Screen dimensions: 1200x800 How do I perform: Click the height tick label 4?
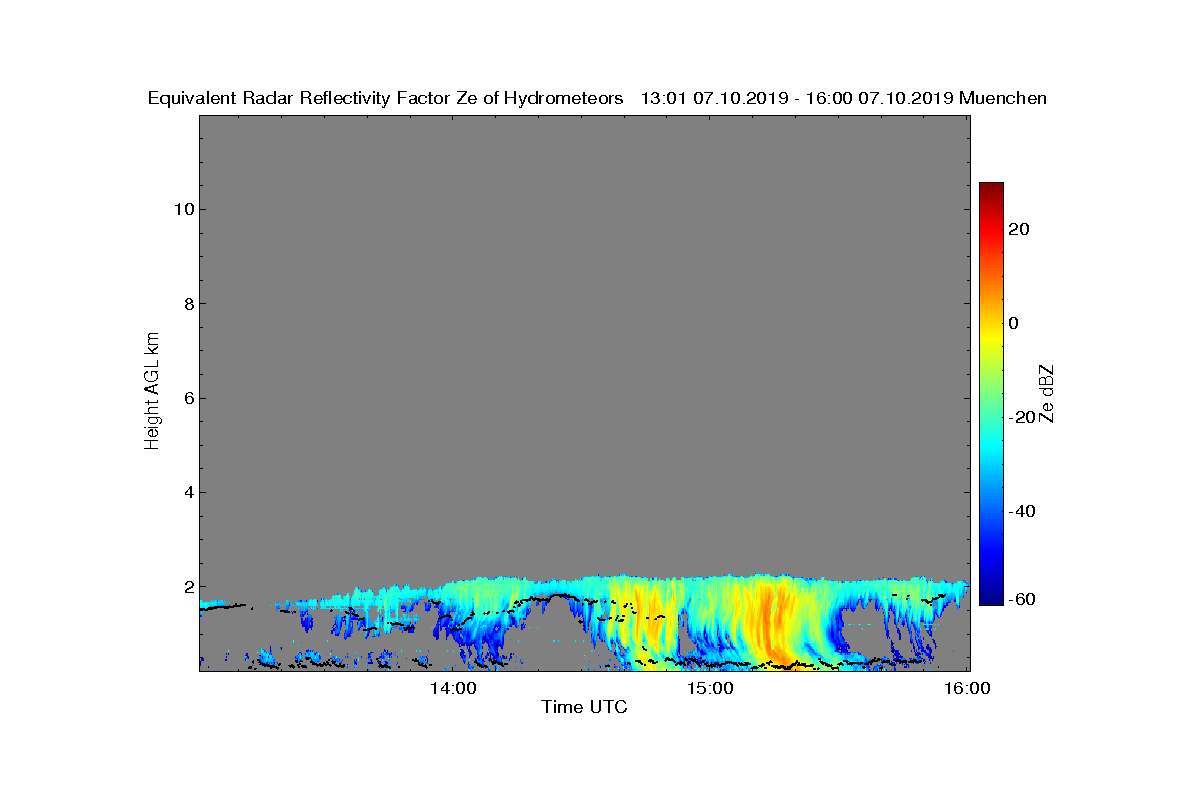tap(187, 492)
